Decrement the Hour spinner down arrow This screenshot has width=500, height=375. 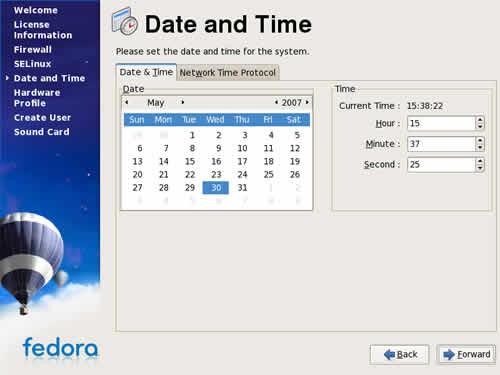coord(480,127)
